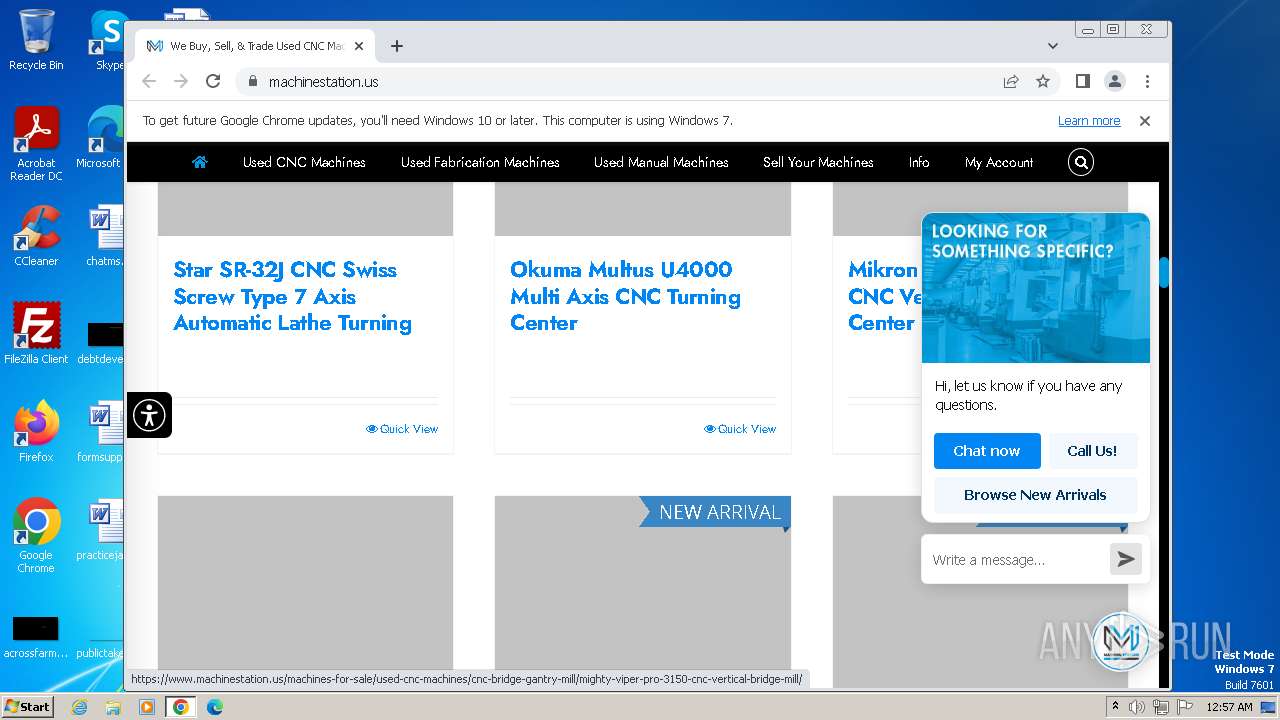Click the Learn more link
Screen dimensions: 1280x720
pyautogui.click(x=1089, y=121)
